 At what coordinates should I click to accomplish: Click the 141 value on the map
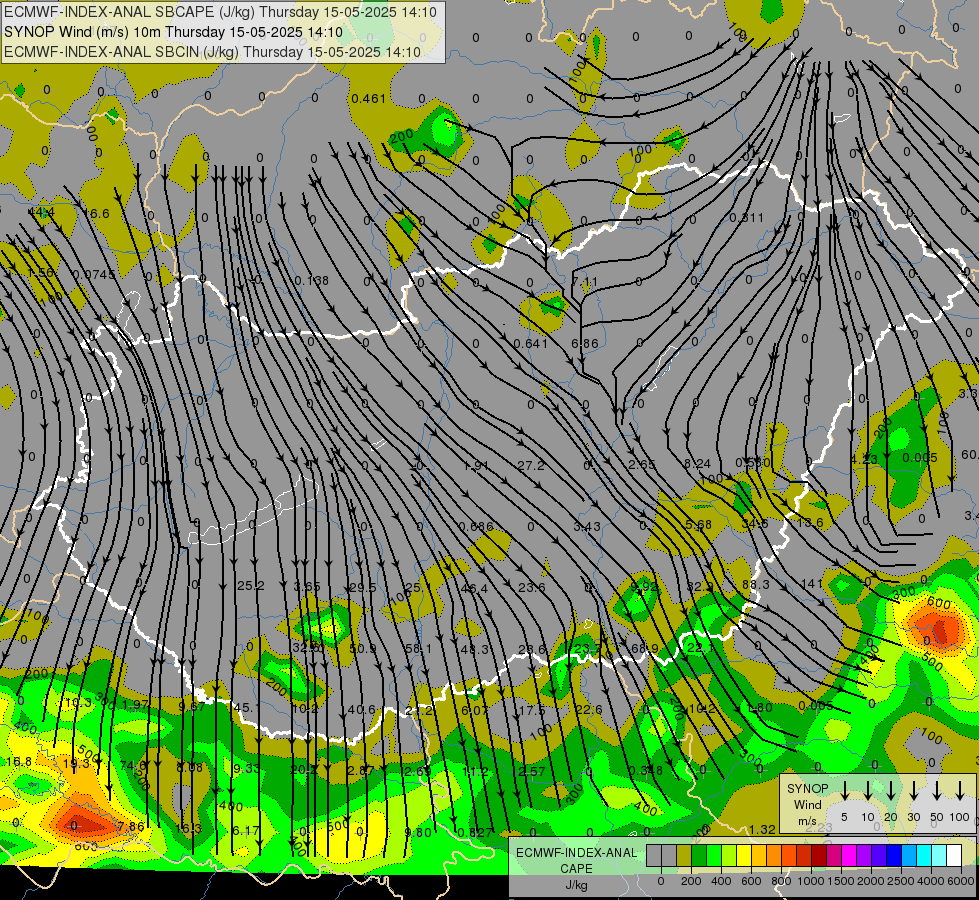tap(812, 583)
